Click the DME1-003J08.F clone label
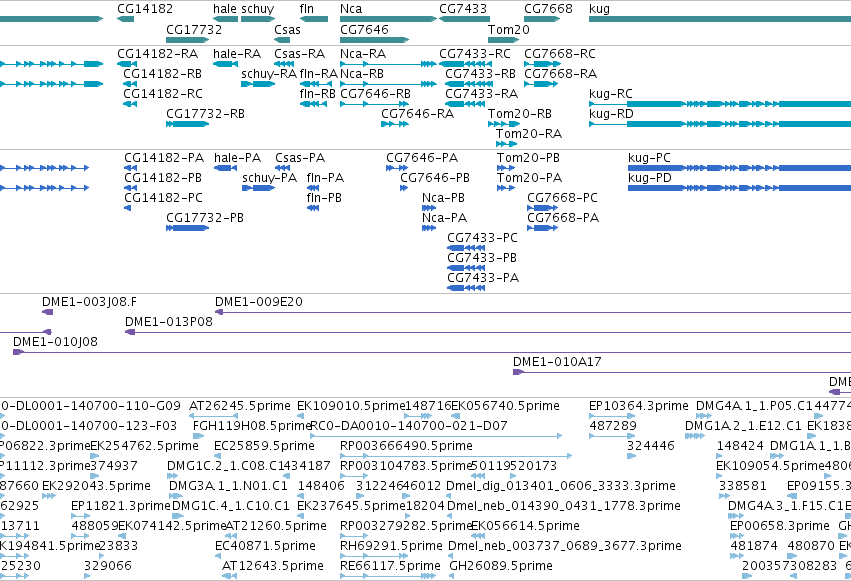851x581 pixels. (90, 302)
